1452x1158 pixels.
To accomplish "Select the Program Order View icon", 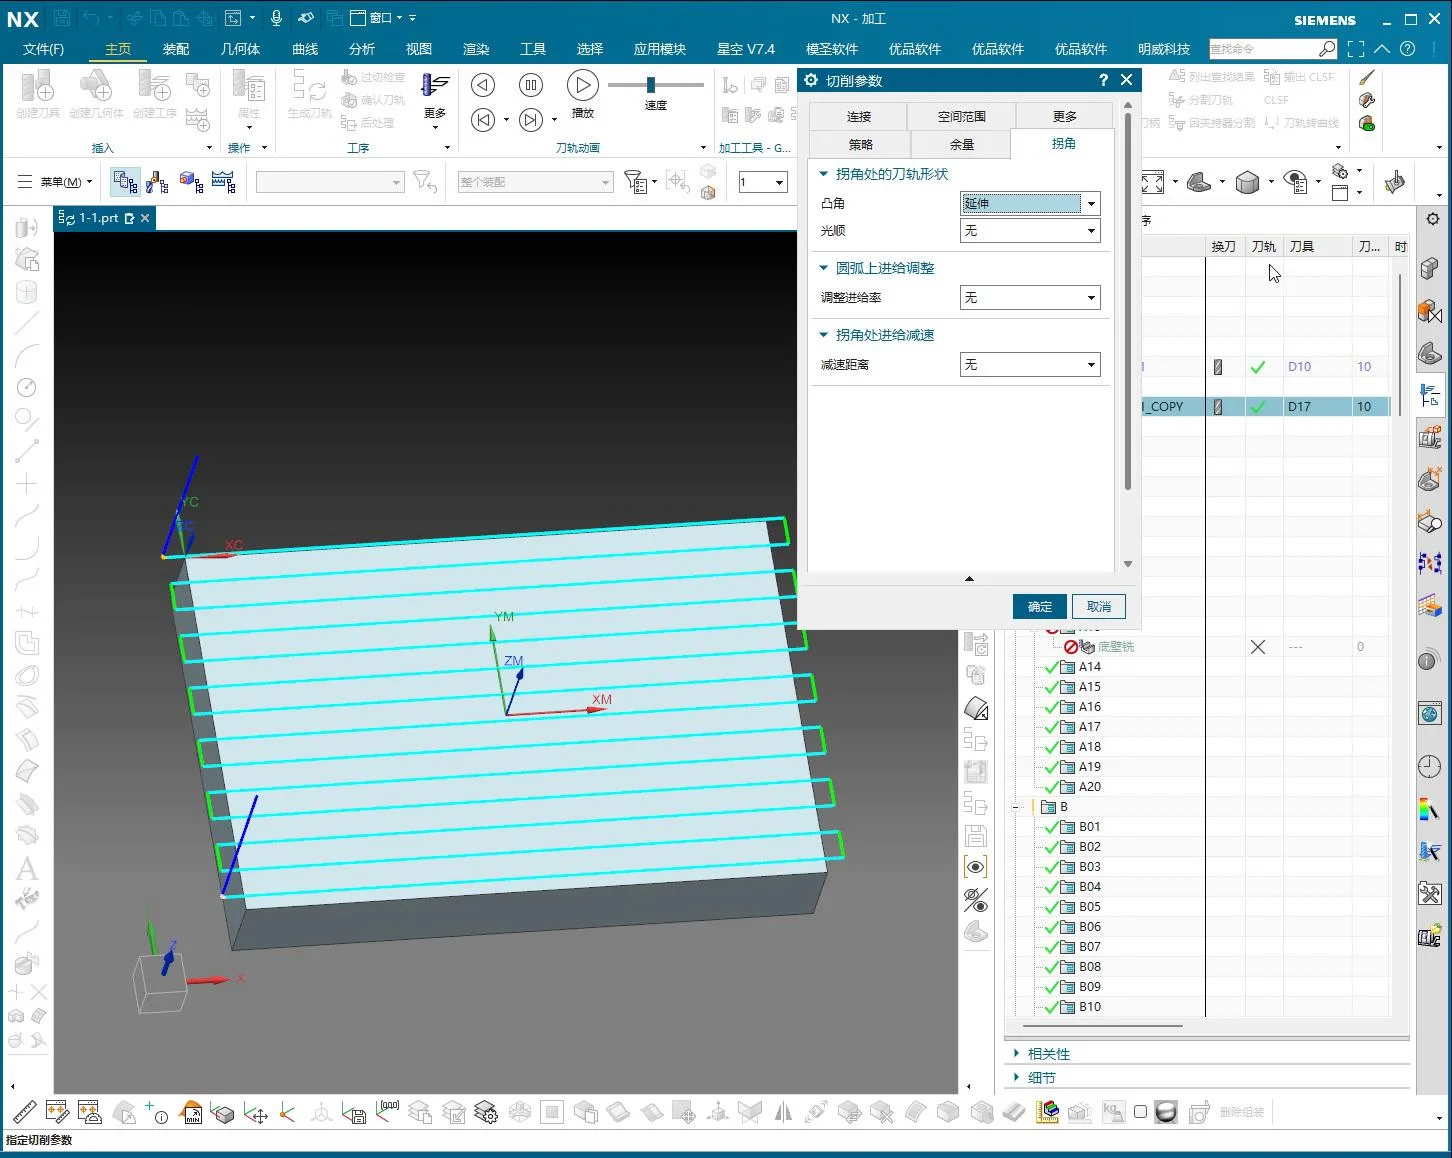I will pos(125,181).
